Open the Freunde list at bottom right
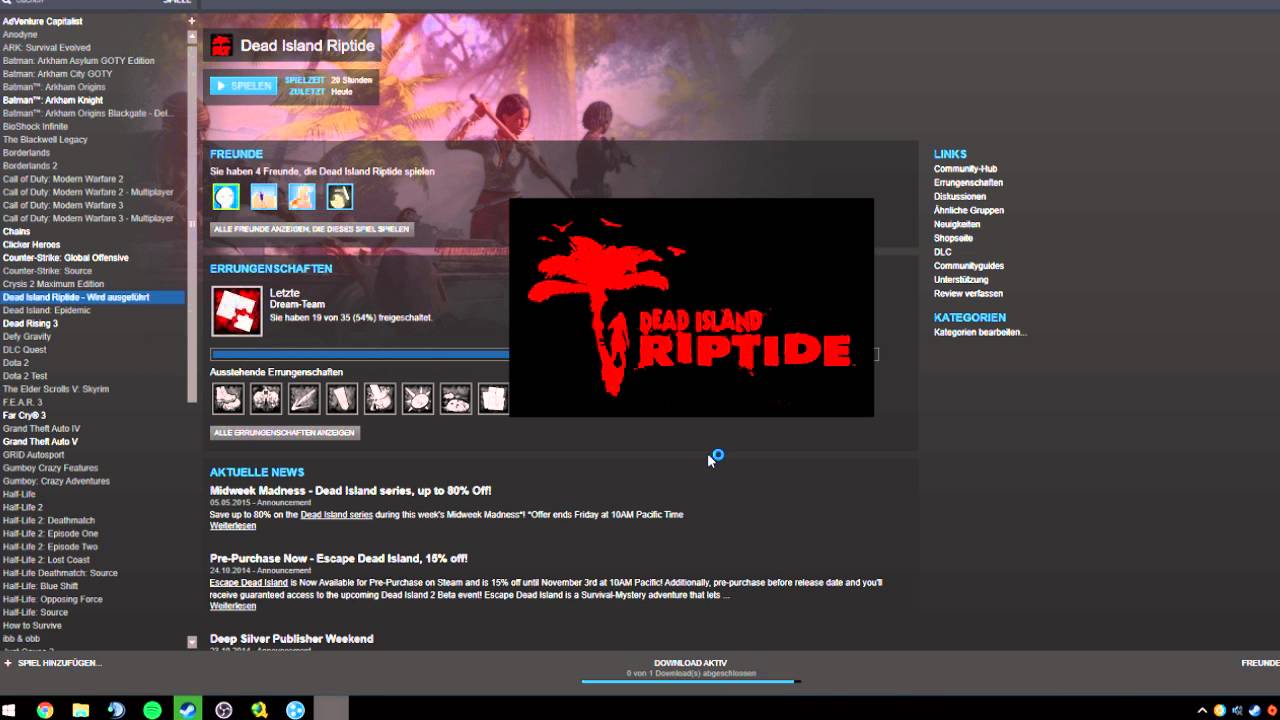Viewport: 1280px width, 720px height. [x=1260, y=663]
